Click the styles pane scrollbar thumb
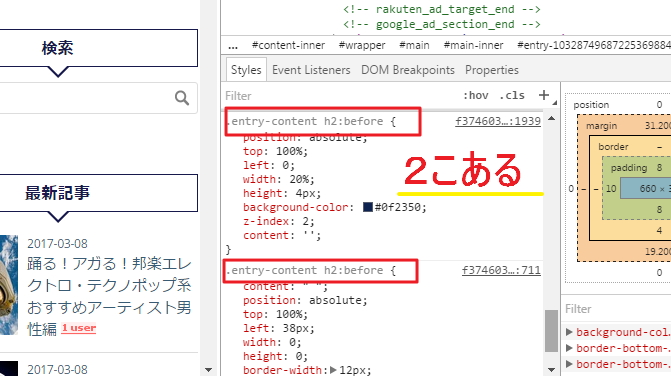 click(x=551, y=331)
